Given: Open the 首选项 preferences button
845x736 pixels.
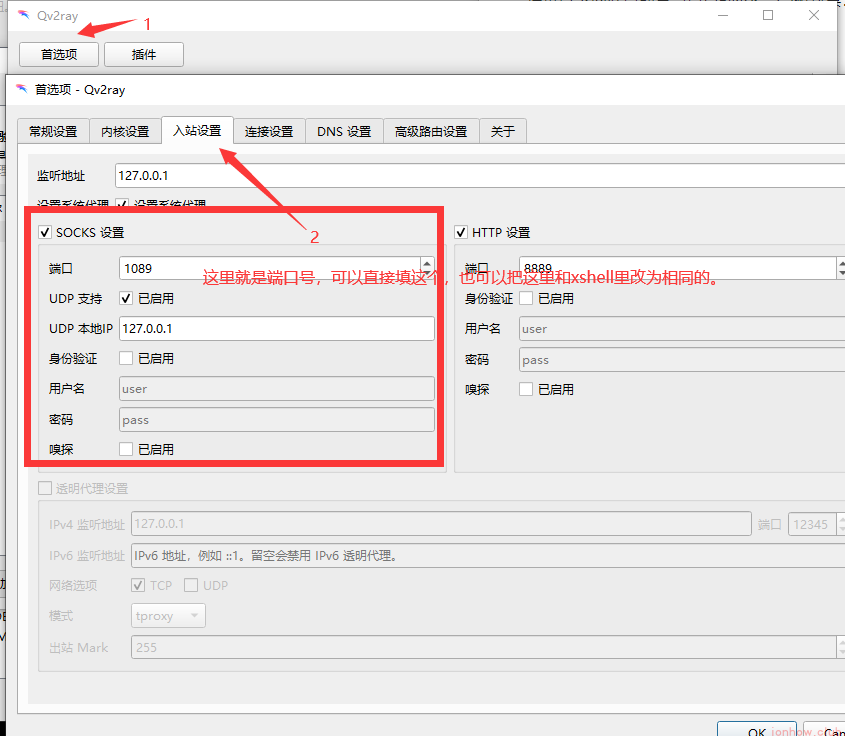Looking at the screenshot, I should (59, 54).
